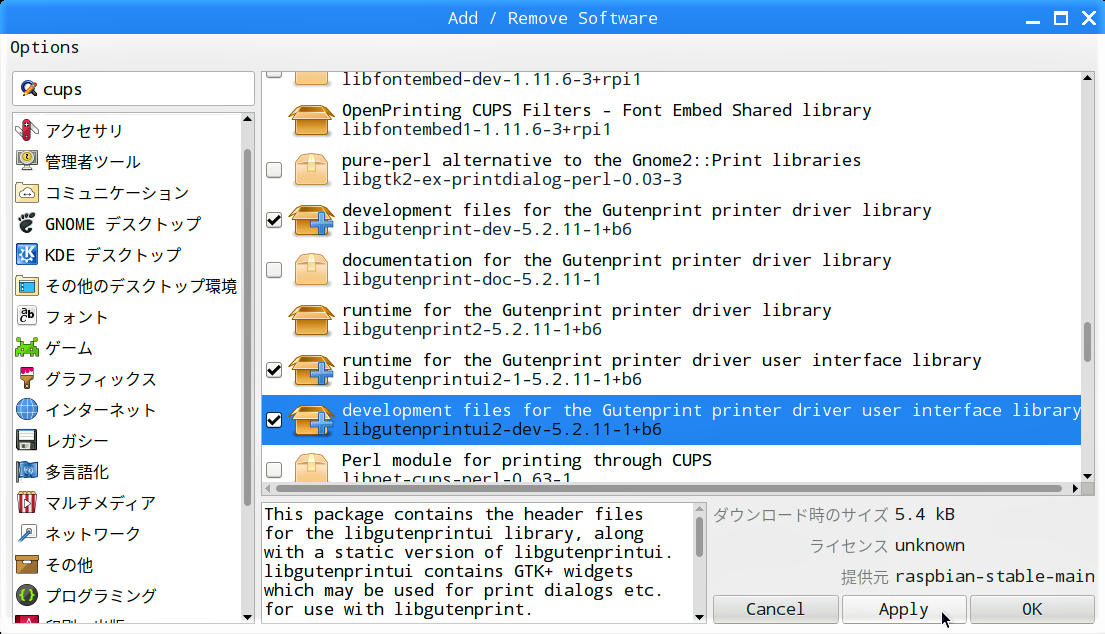Viewport: 1105px width, 634px height.
Task: Check the libgutenprint-doc package checkbox
Action: [274, 270]
